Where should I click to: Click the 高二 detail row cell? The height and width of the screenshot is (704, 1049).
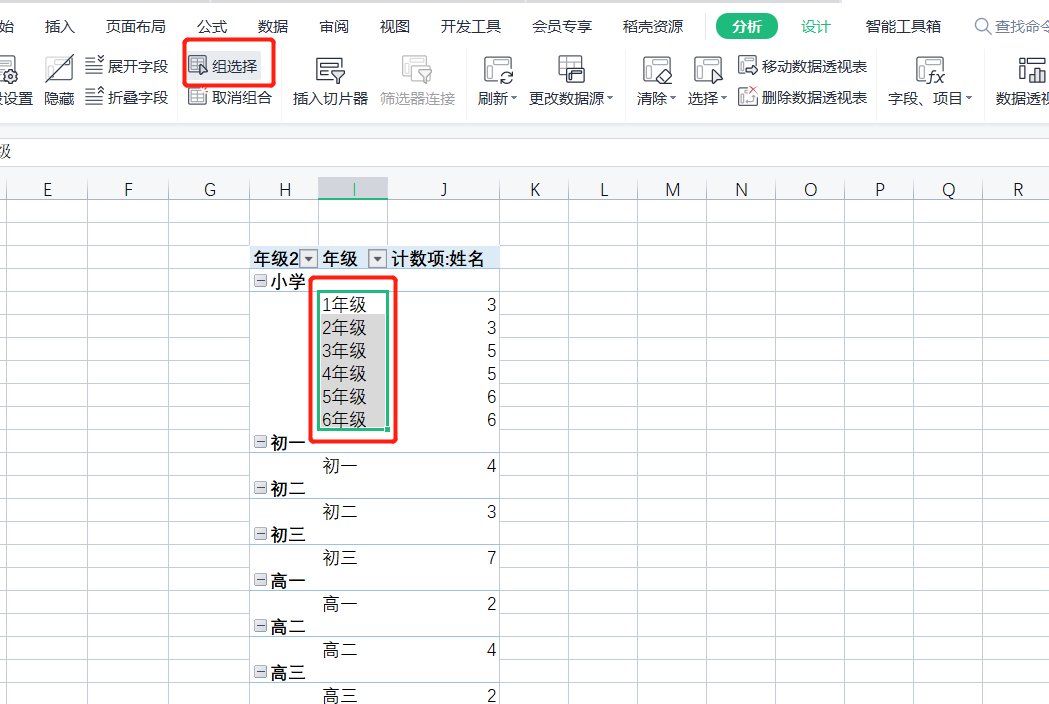pos(353,649)
